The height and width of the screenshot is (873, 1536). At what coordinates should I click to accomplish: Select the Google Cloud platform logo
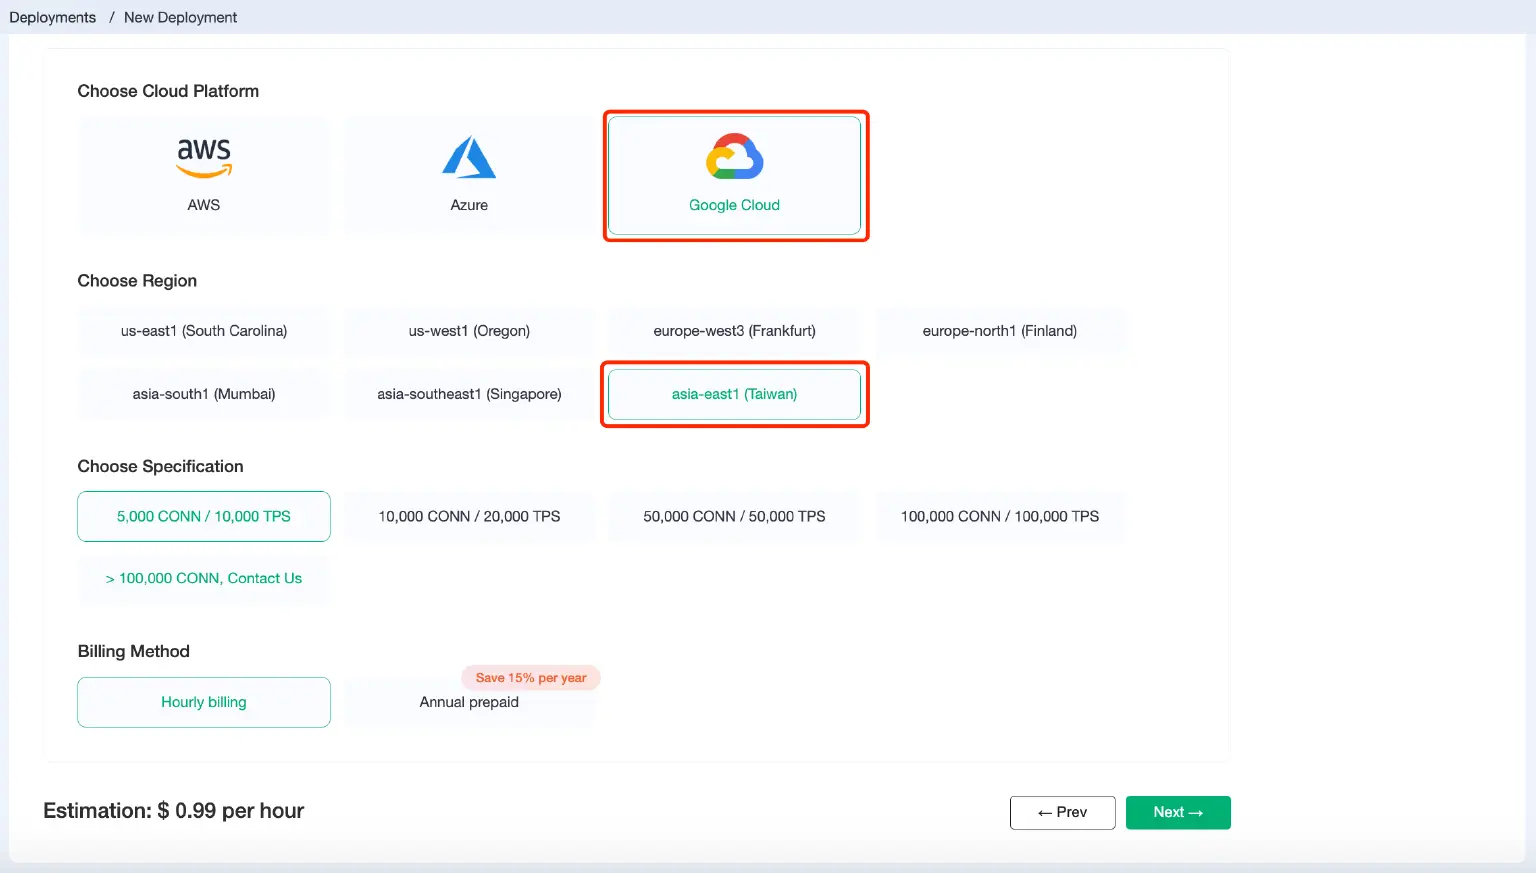point(735,156)
